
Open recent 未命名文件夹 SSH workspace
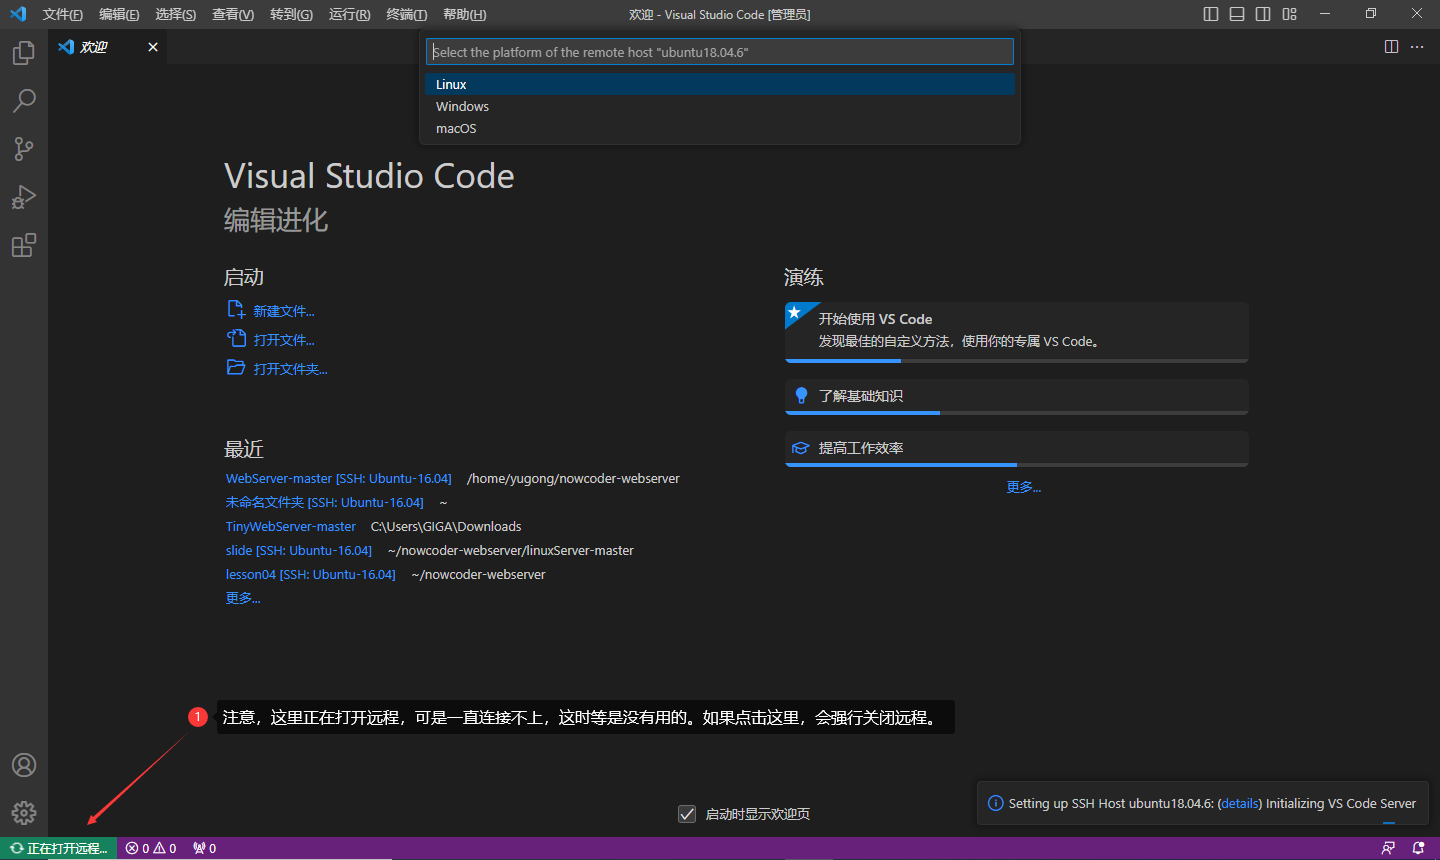[x=324, y=503]
